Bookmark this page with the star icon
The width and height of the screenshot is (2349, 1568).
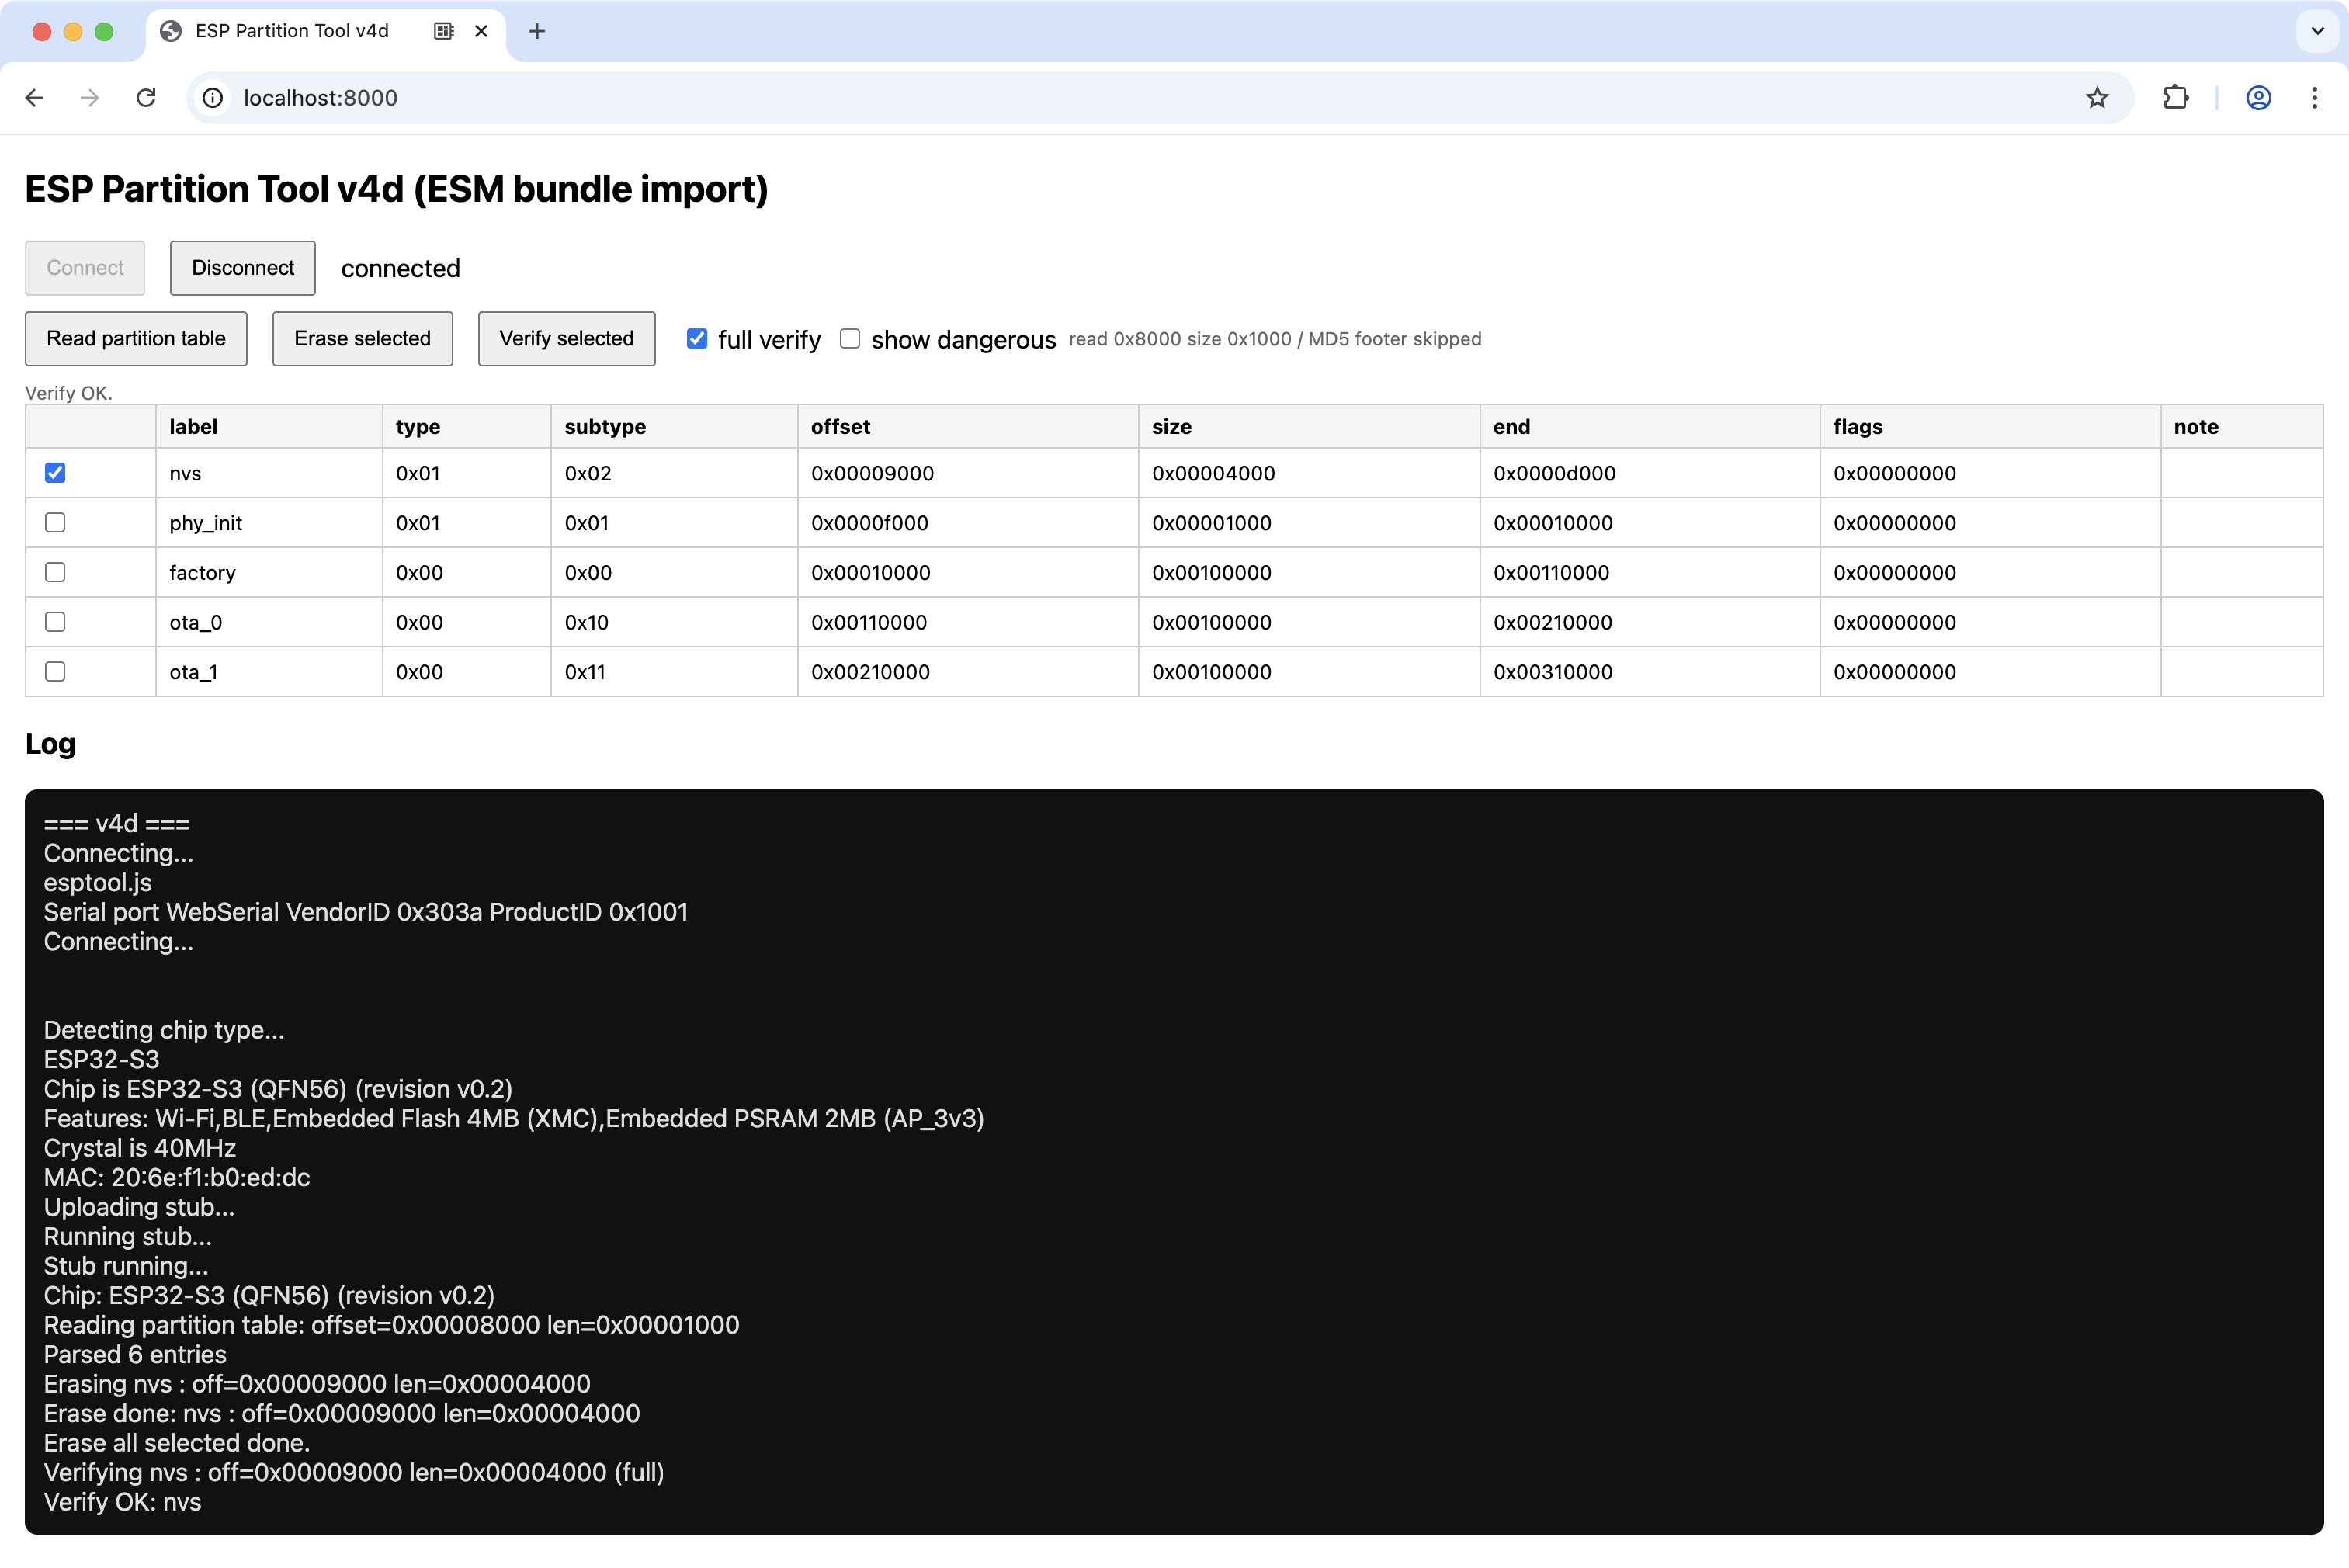pyautogui.click(x=2097, y=97)
